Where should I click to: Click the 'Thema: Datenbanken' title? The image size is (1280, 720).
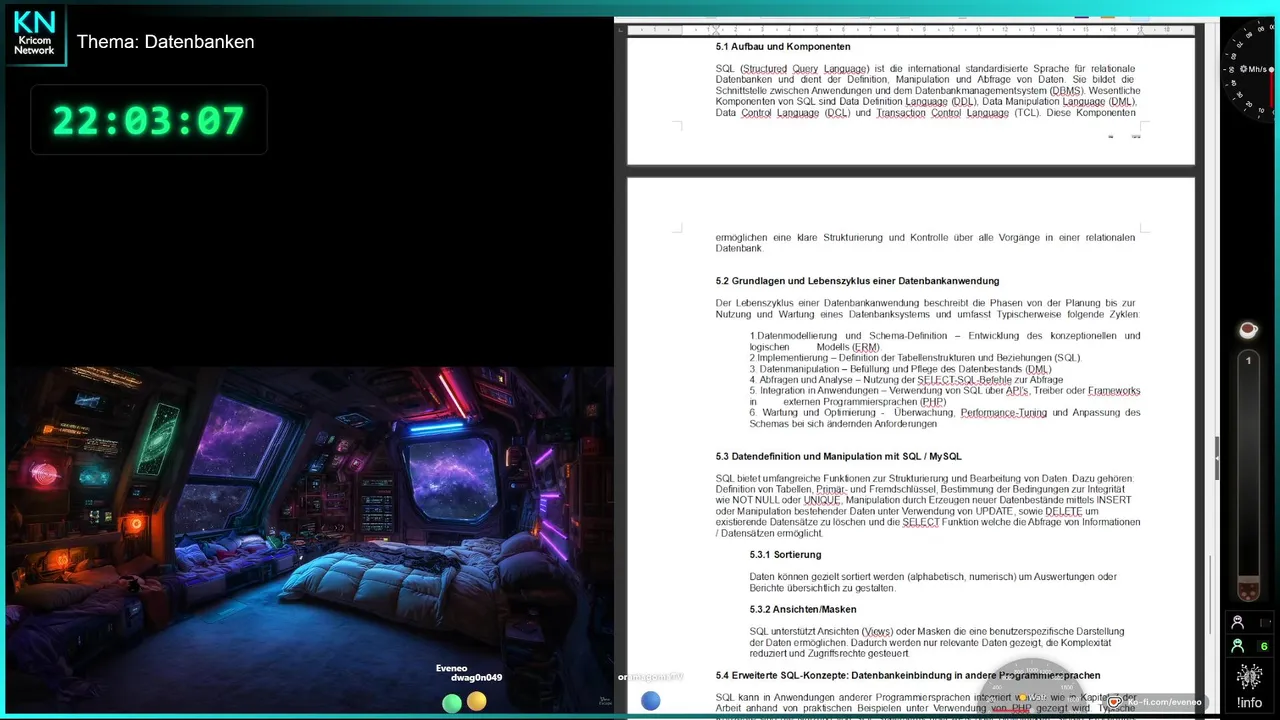point(166,42)
